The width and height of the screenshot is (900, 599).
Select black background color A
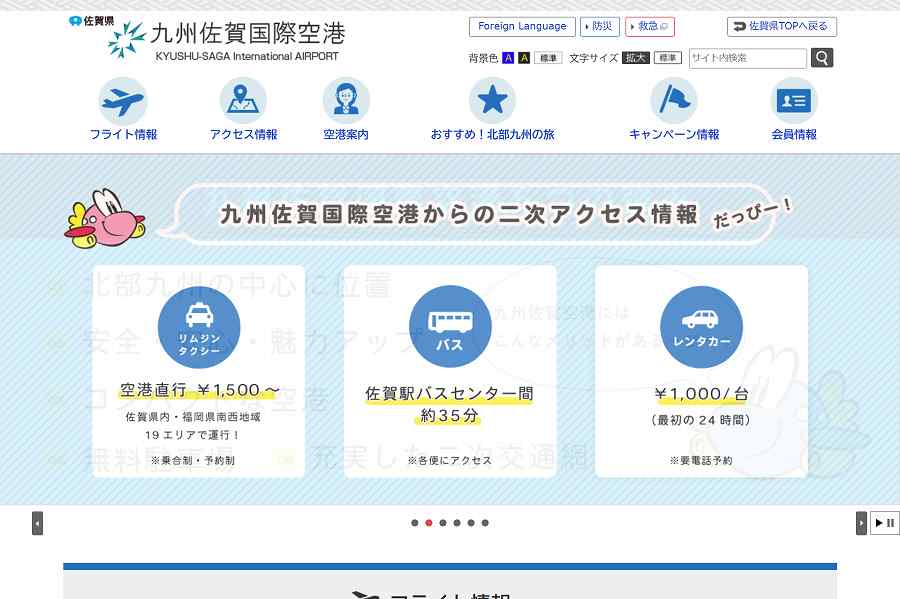(524, 58)
